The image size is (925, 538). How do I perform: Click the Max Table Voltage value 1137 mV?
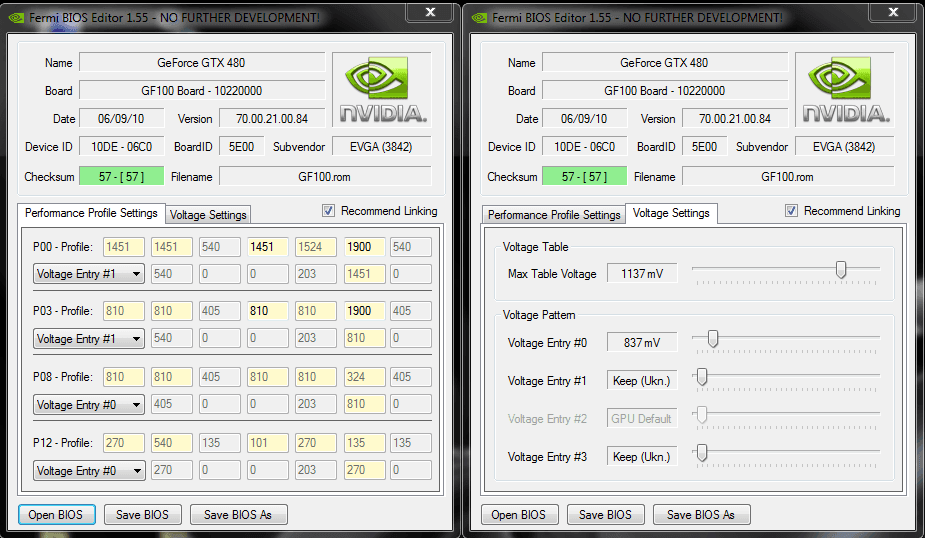point(642,274)
